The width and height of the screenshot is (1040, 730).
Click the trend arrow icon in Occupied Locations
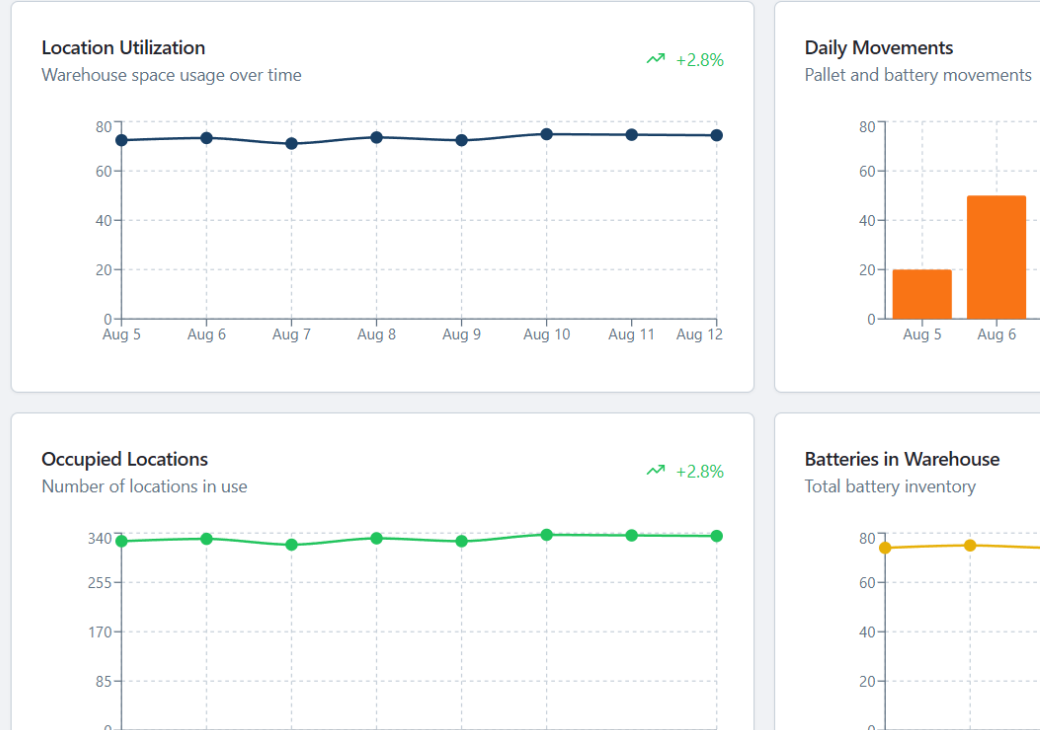pyautogui.click(x=655, y=471)
